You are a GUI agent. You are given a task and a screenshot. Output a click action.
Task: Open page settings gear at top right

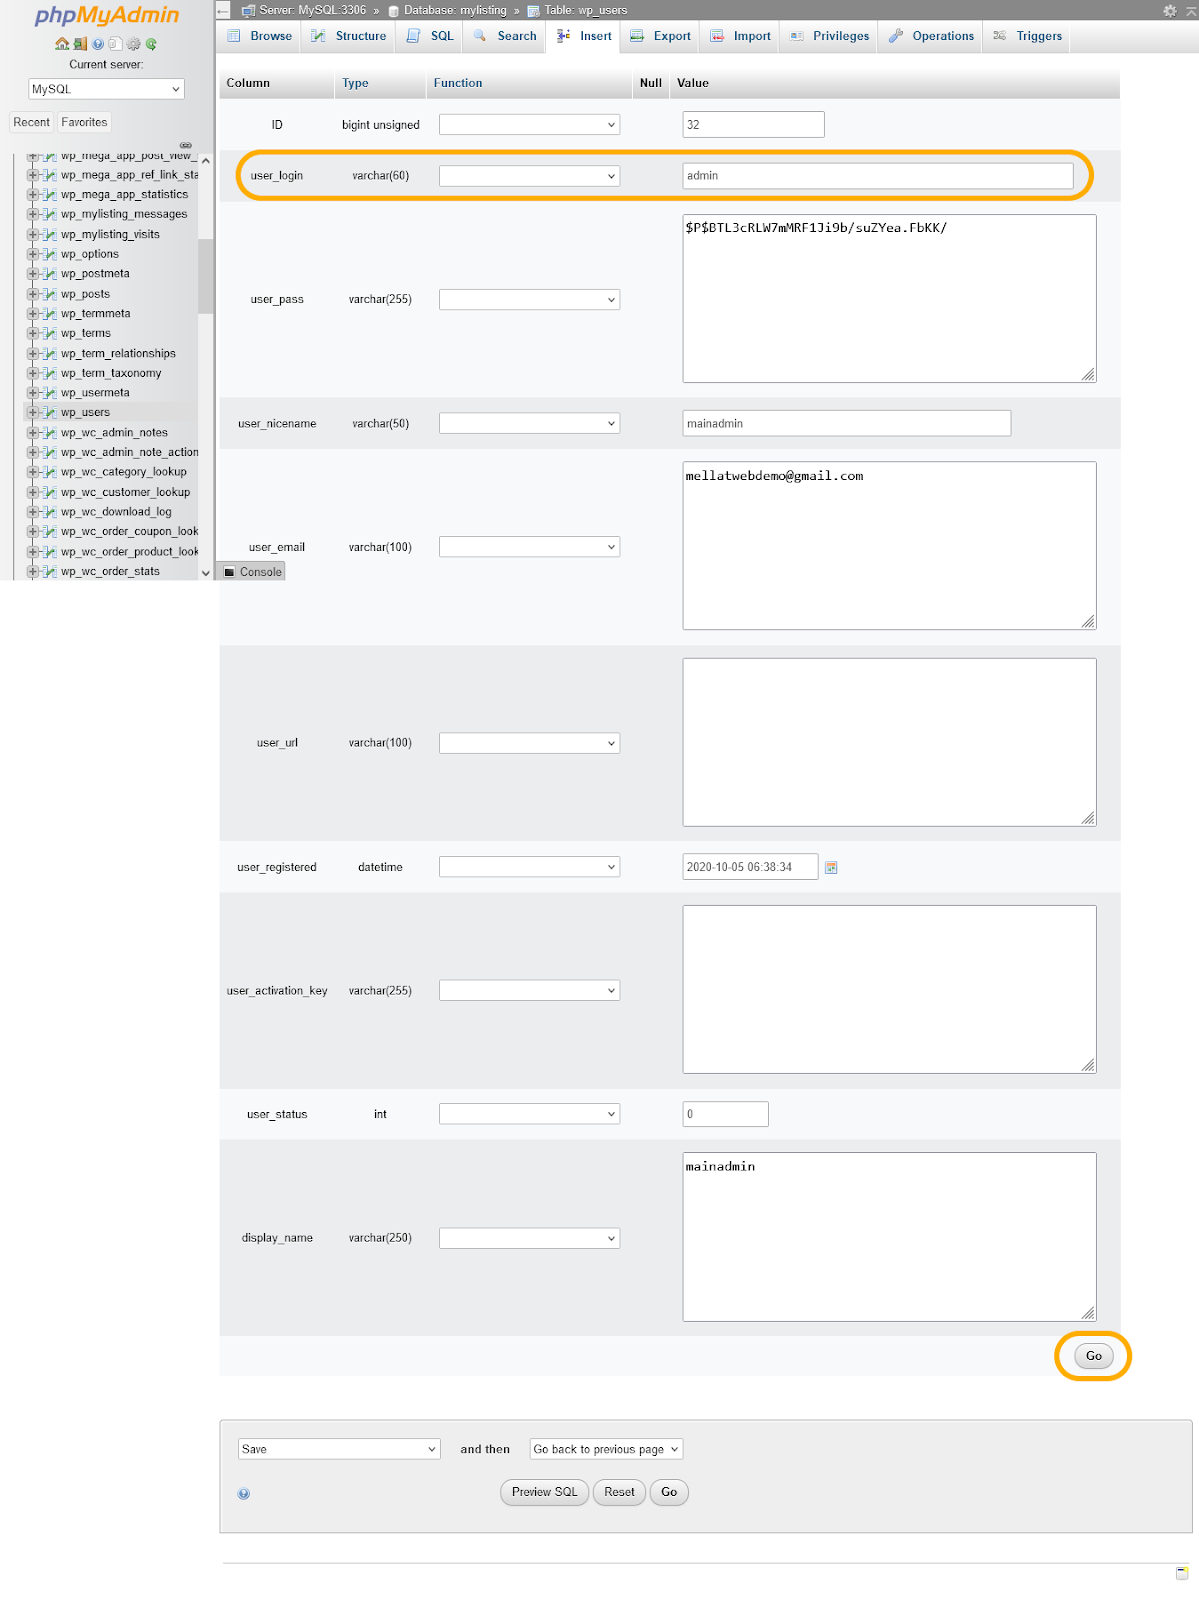tap(1170, 11)
